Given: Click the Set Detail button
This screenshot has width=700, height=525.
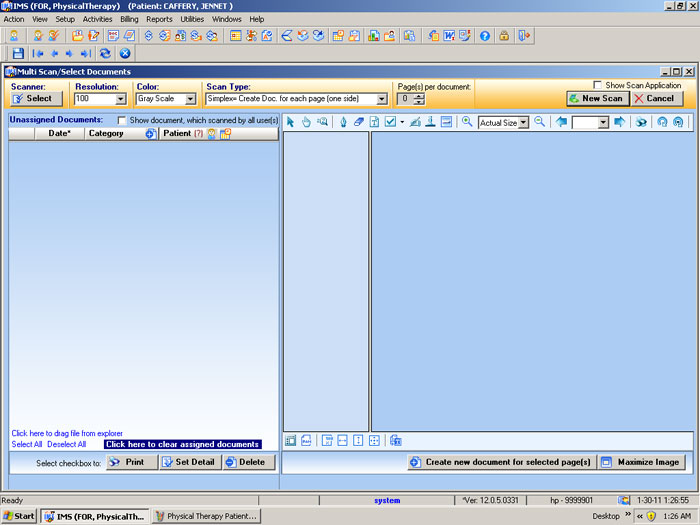Looking at the screenshot, I should [x=191, y=462].
